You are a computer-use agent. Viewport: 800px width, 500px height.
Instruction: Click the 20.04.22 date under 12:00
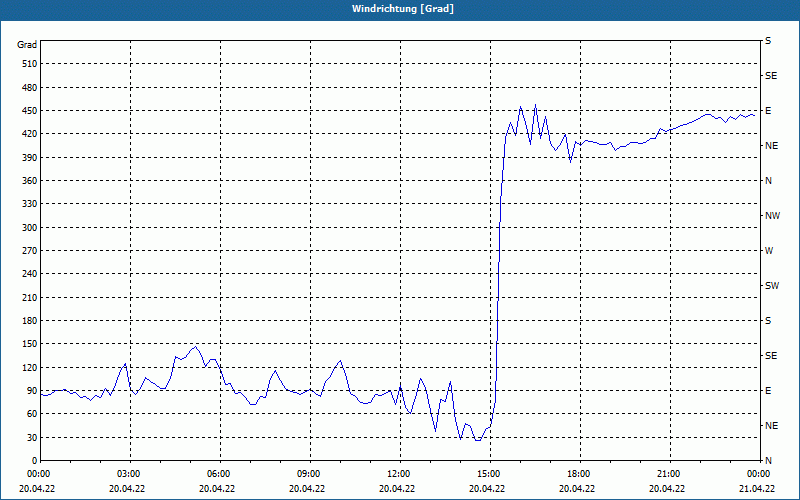pos(397,488)
